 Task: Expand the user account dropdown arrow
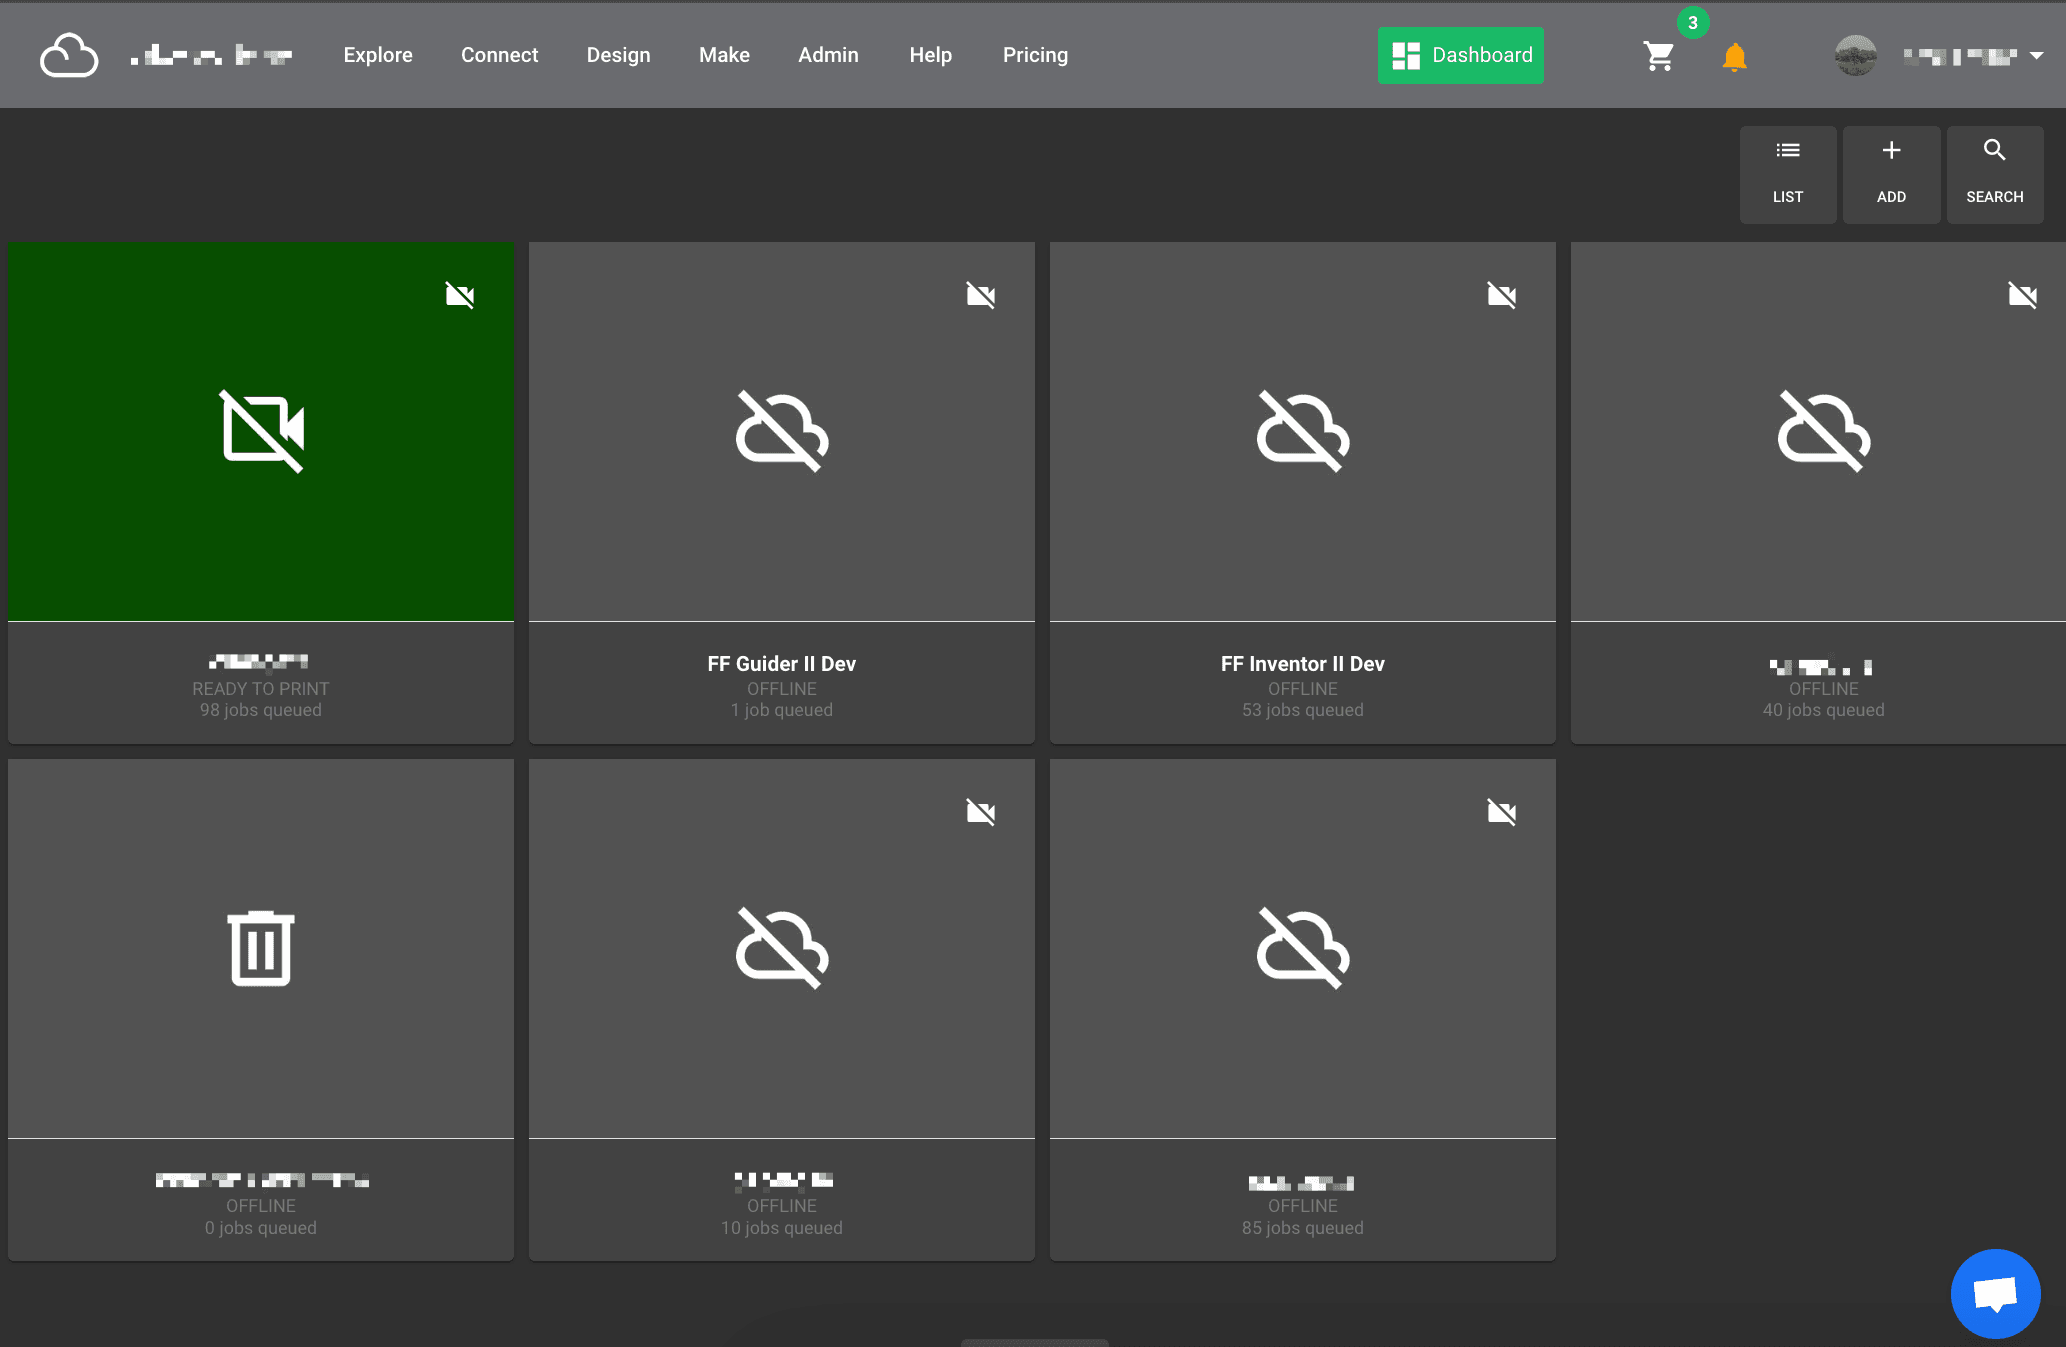[x=2037, y=56]
